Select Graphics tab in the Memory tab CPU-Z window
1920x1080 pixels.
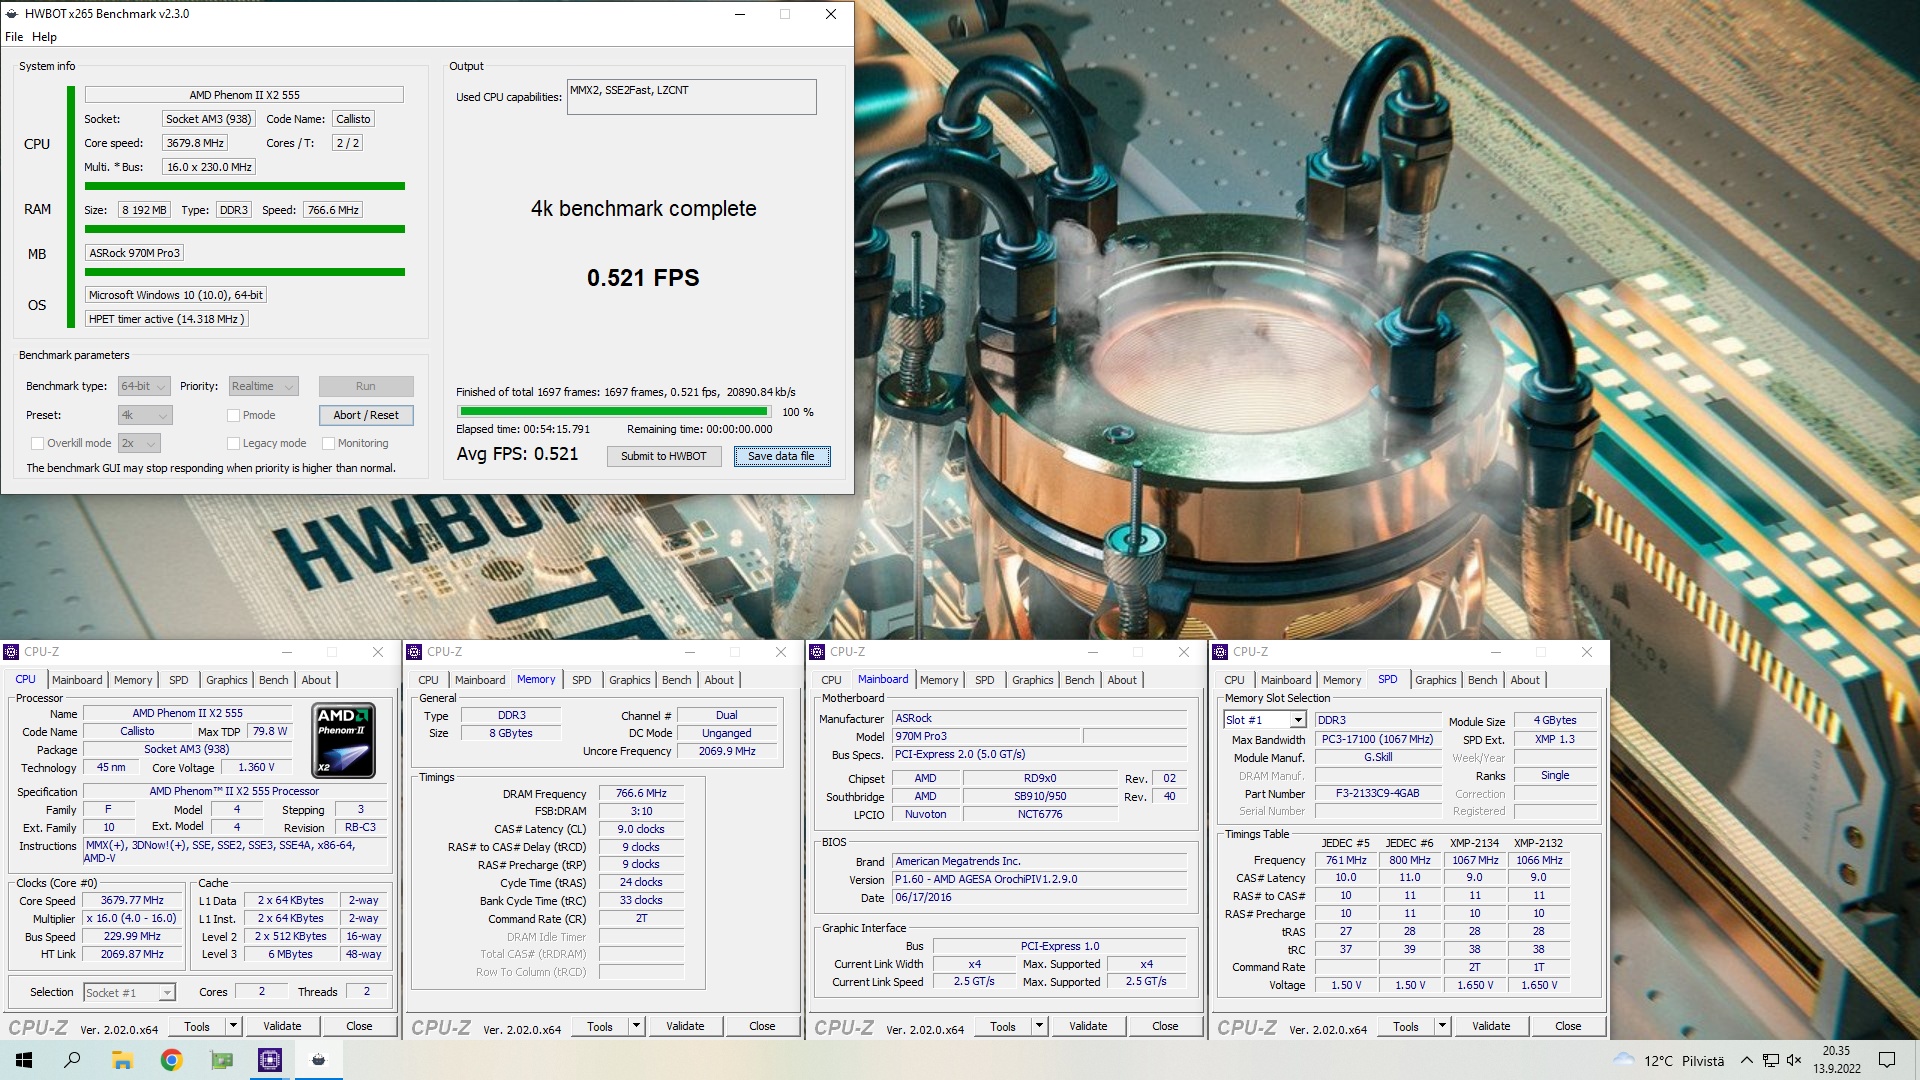(630, 680)
